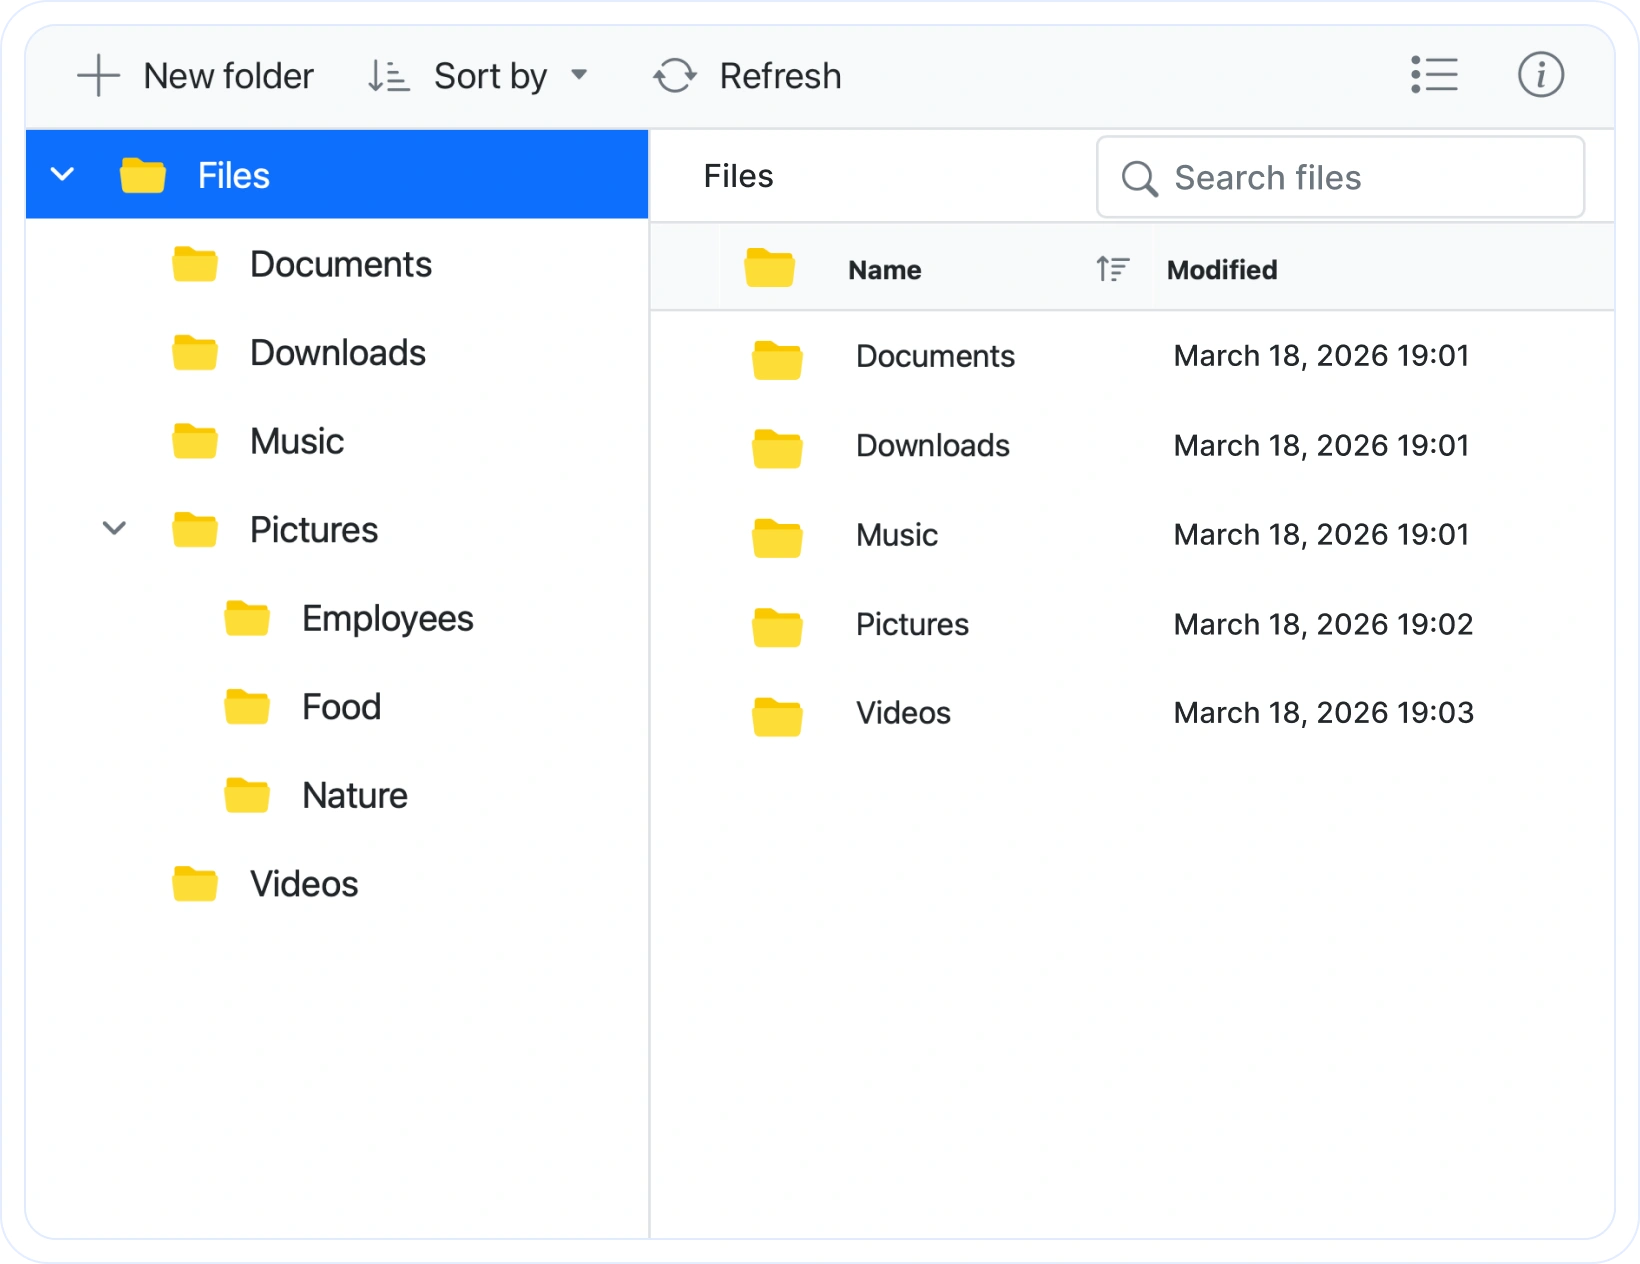
Task: Click the Documents folder icon in list
Action: coord(777,360)
